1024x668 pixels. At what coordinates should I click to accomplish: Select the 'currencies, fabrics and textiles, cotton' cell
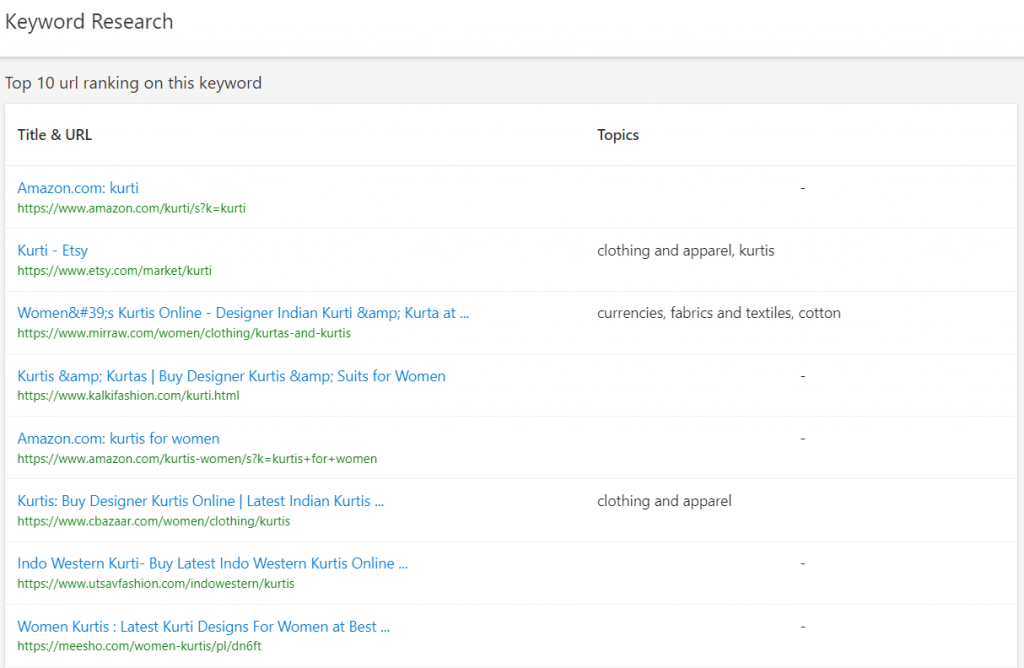[x=718, y=313]
